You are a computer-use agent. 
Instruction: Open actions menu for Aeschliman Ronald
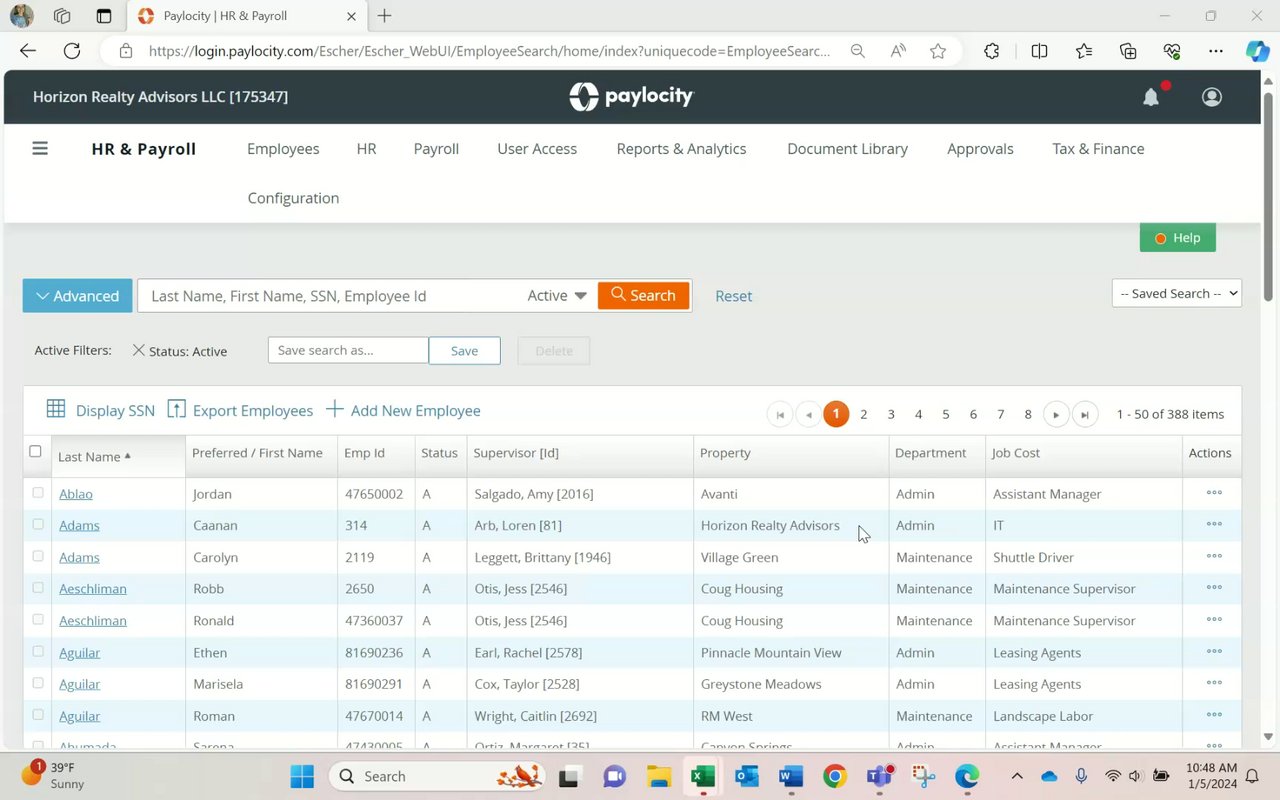click(x=1214, y=620)
